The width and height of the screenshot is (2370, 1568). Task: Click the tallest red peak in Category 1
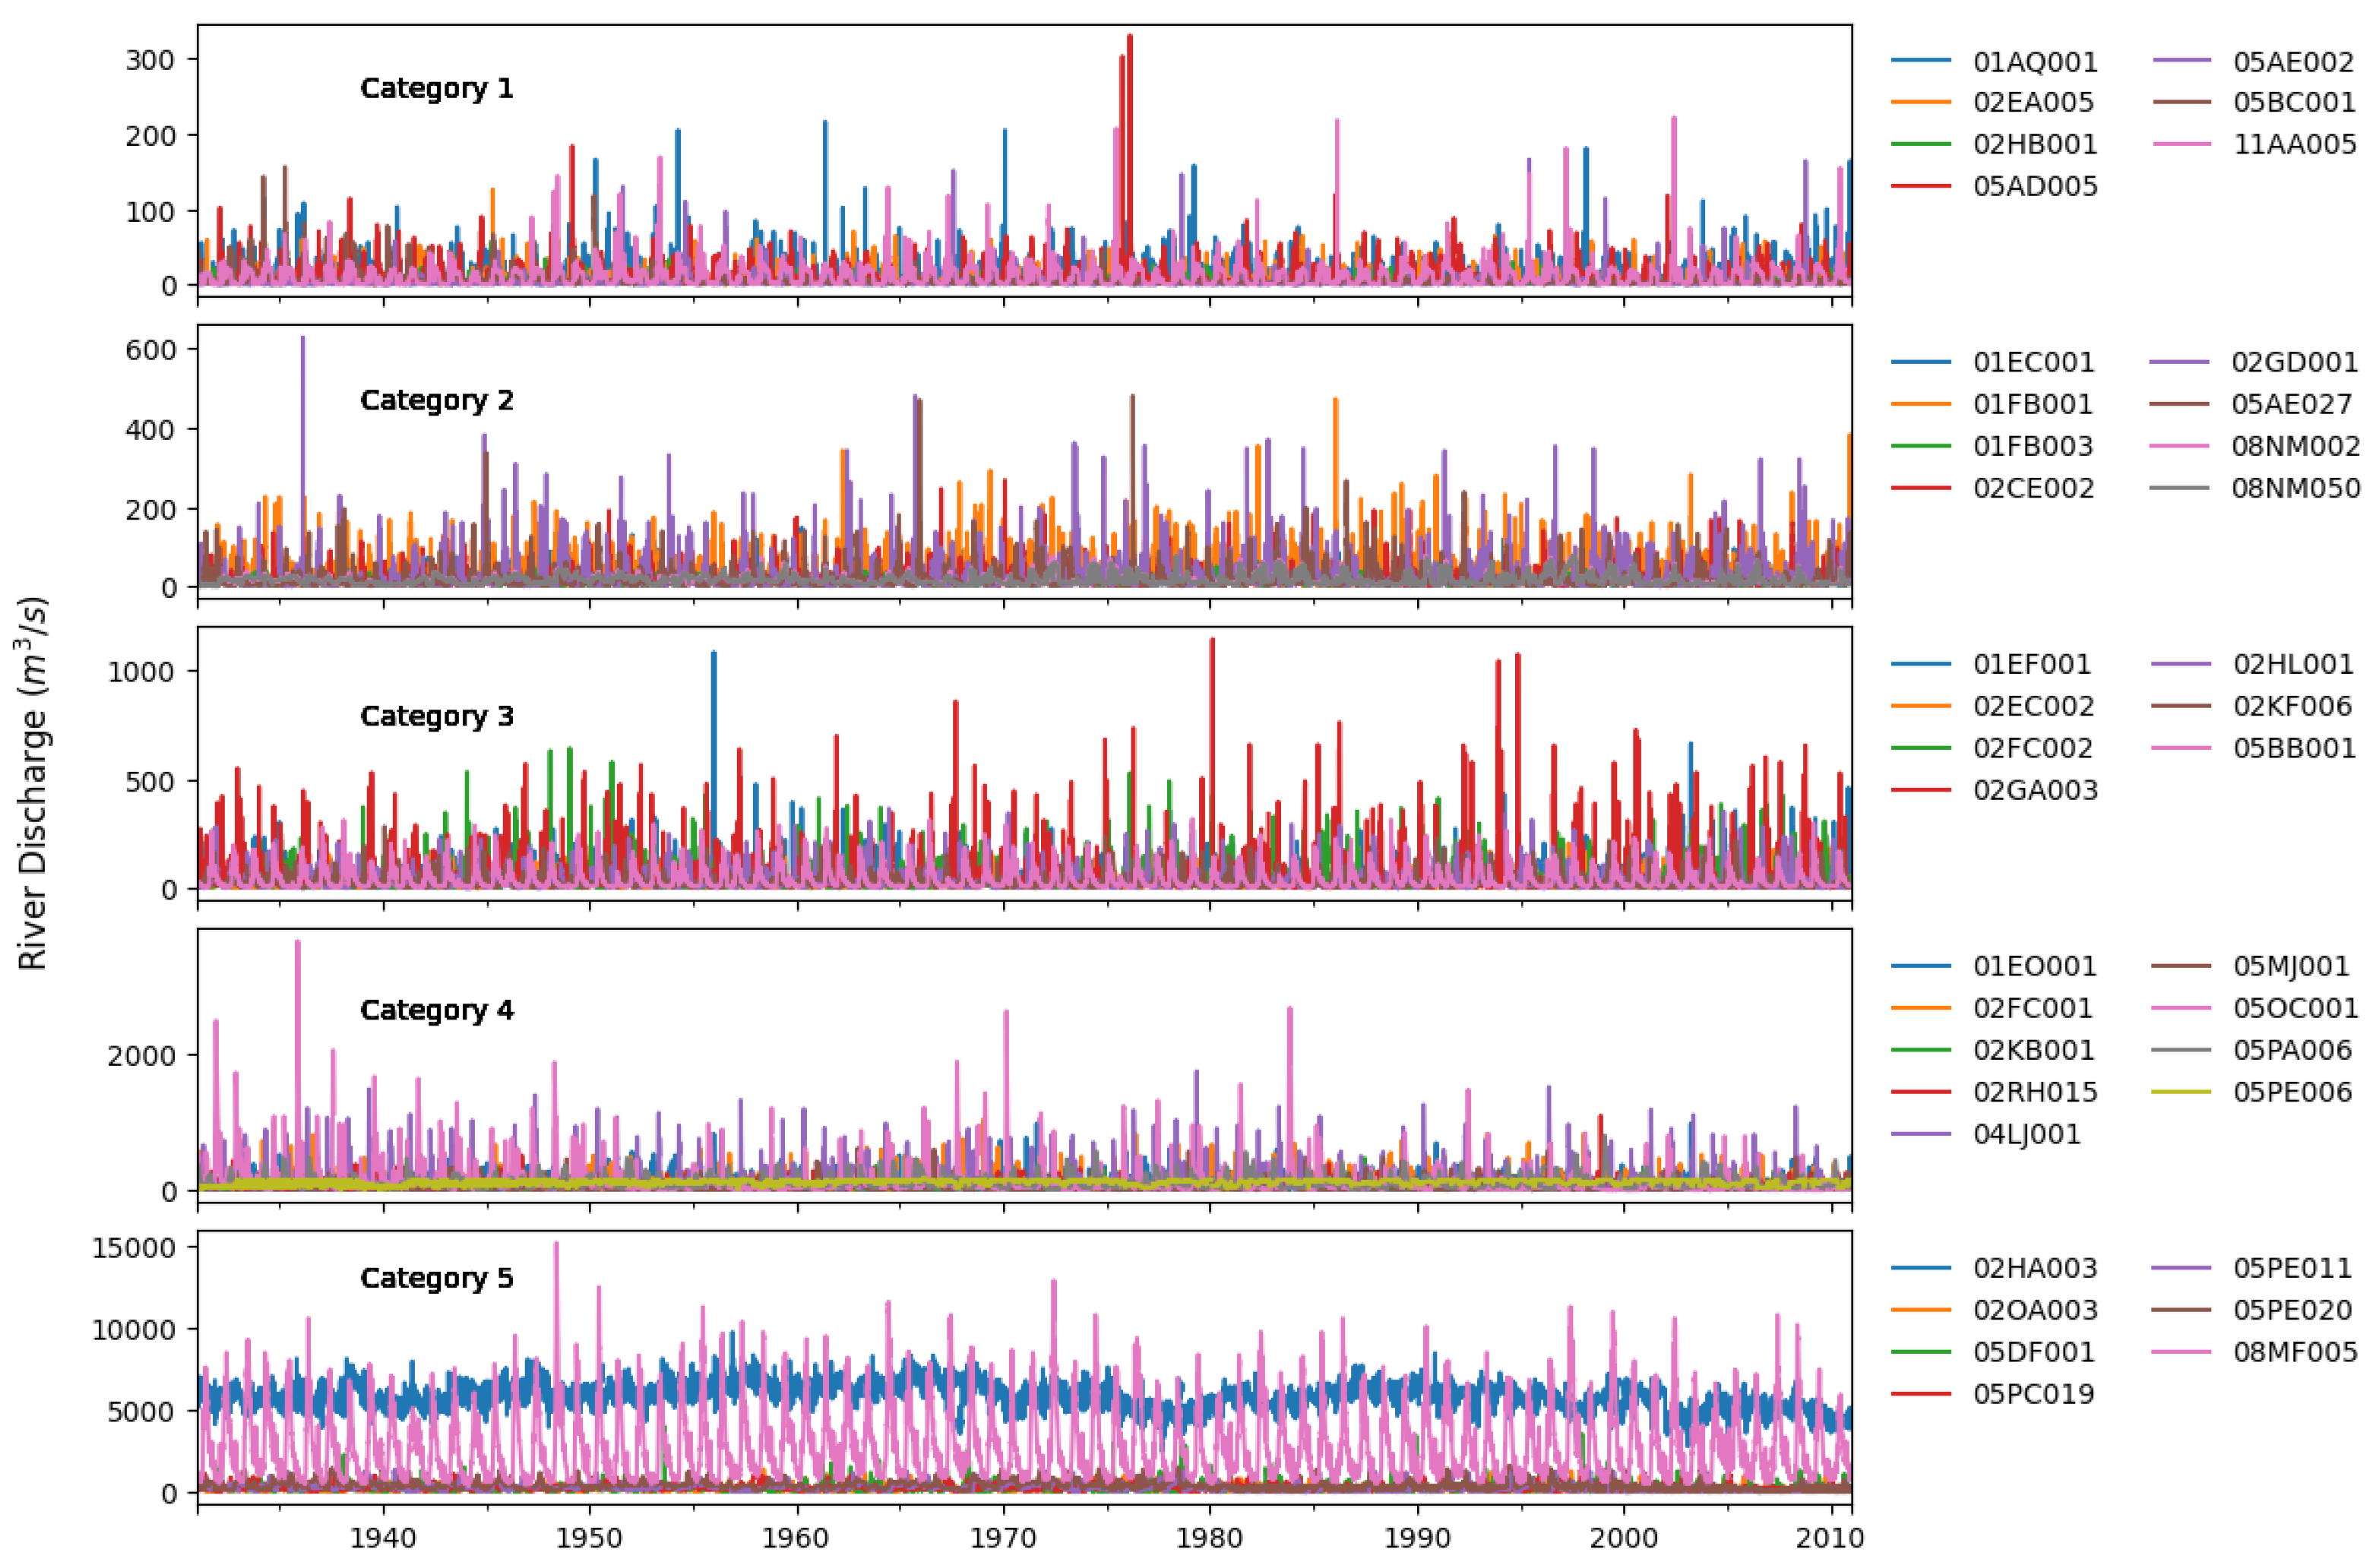[x=1129, y=40]
